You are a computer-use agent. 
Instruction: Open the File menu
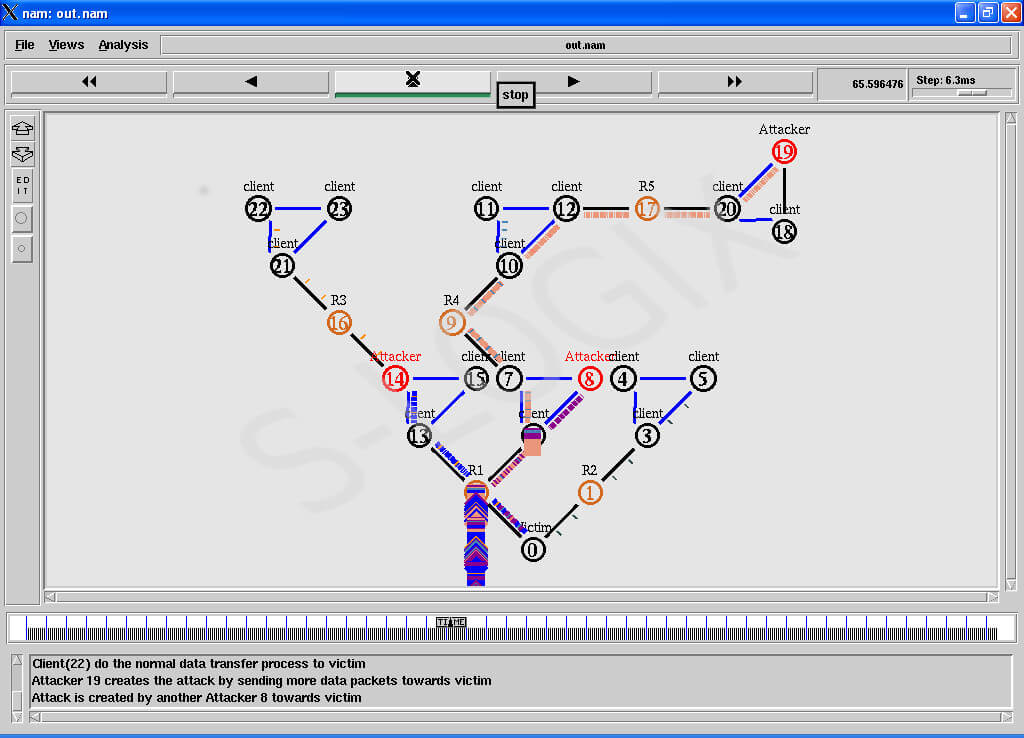(24, 45)
